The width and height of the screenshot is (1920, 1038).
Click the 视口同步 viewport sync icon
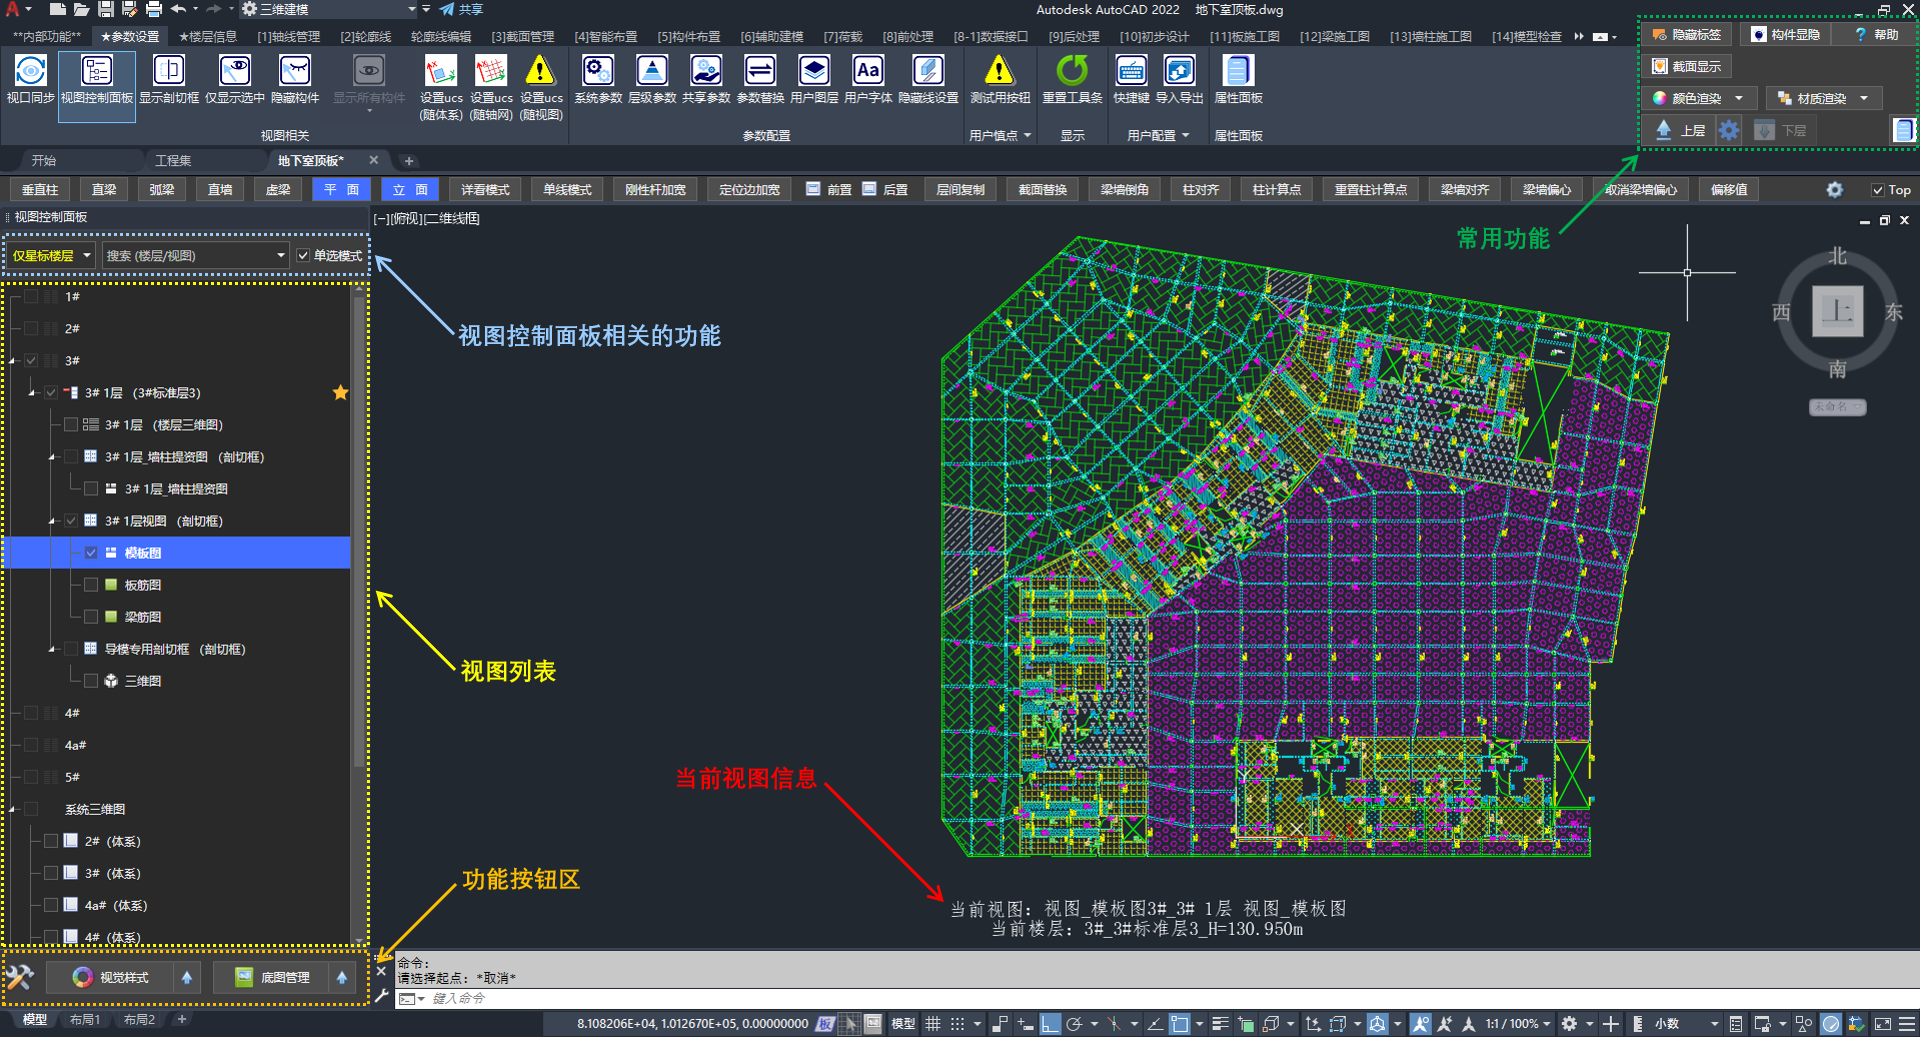[30, 72]
